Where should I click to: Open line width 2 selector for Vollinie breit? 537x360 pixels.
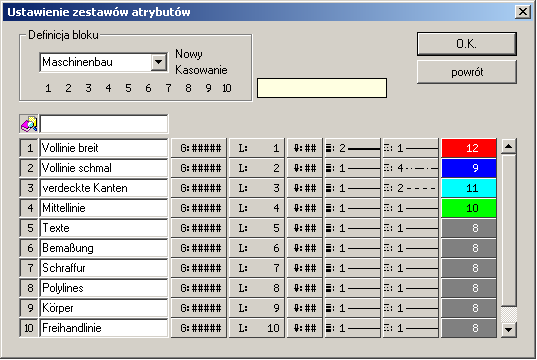[x=353, y=148]
